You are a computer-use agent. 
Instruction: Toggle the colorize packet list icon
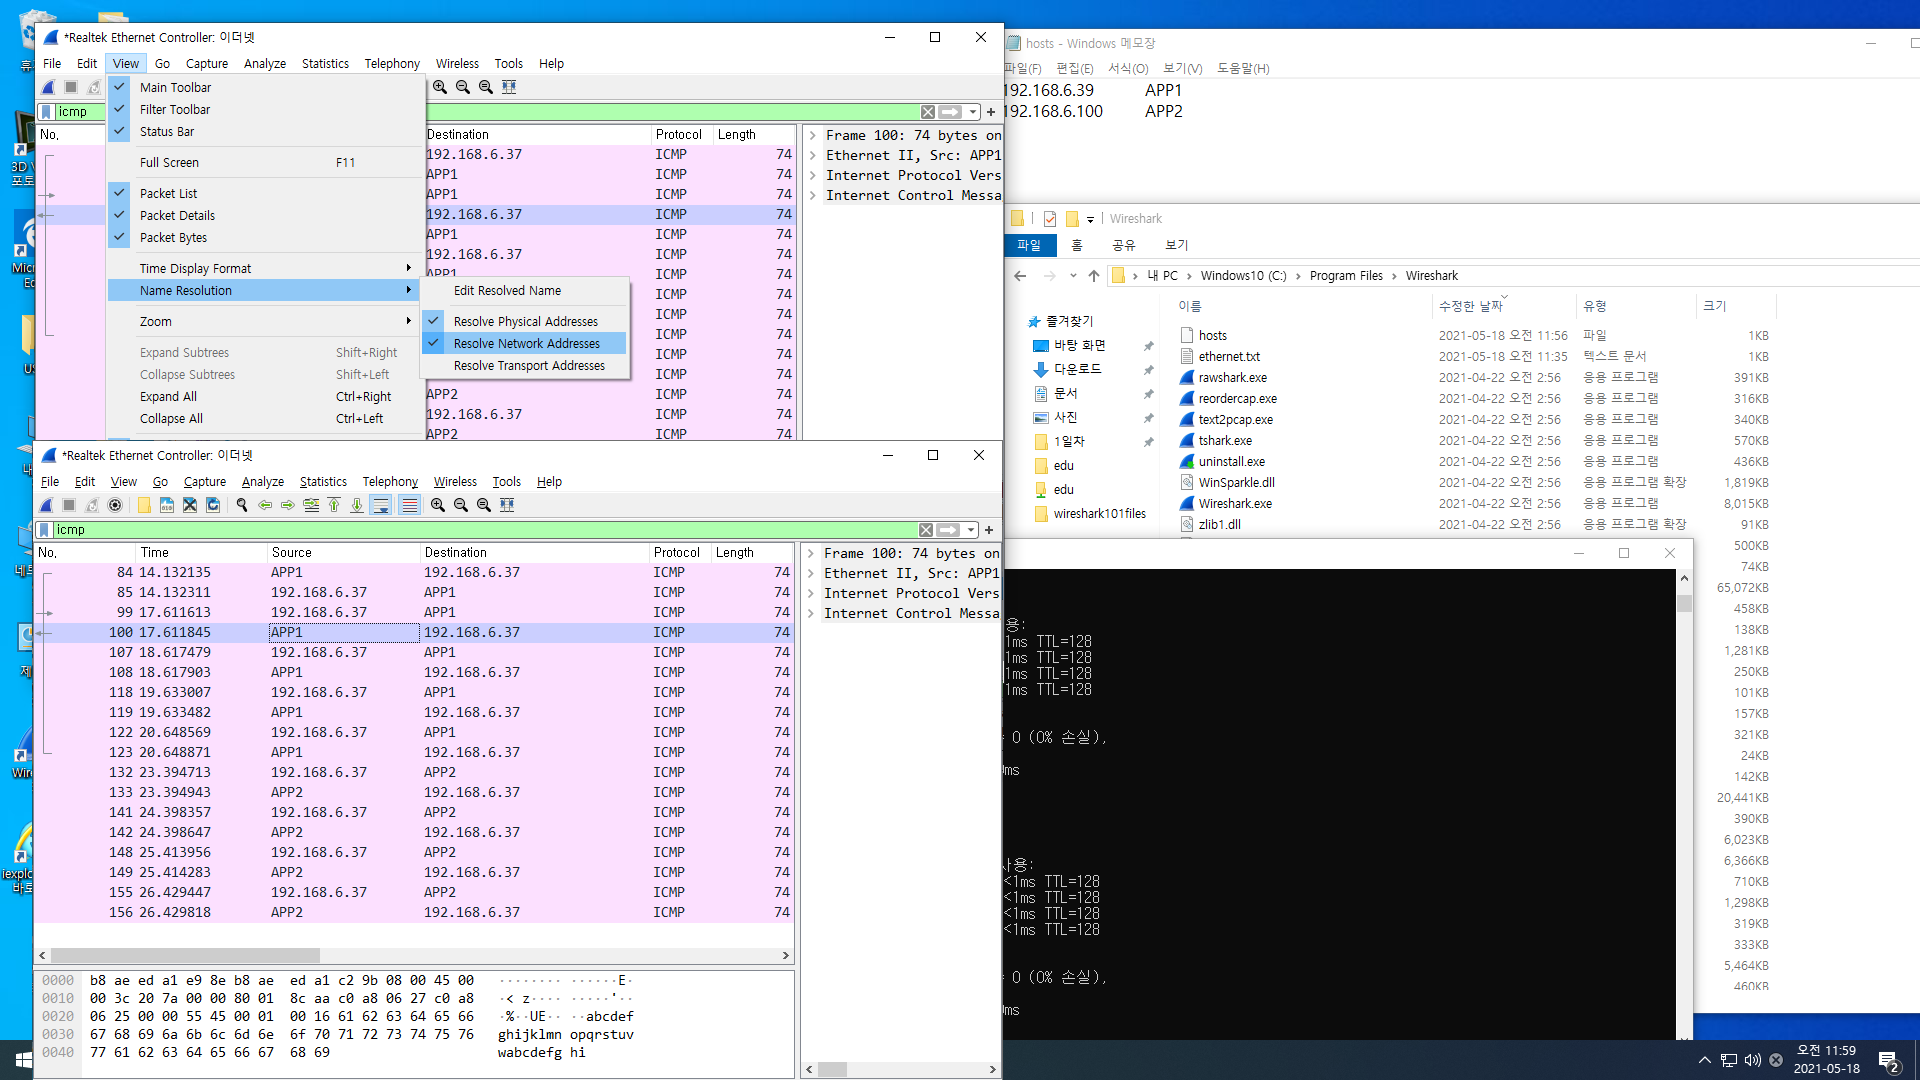[410, 505]
